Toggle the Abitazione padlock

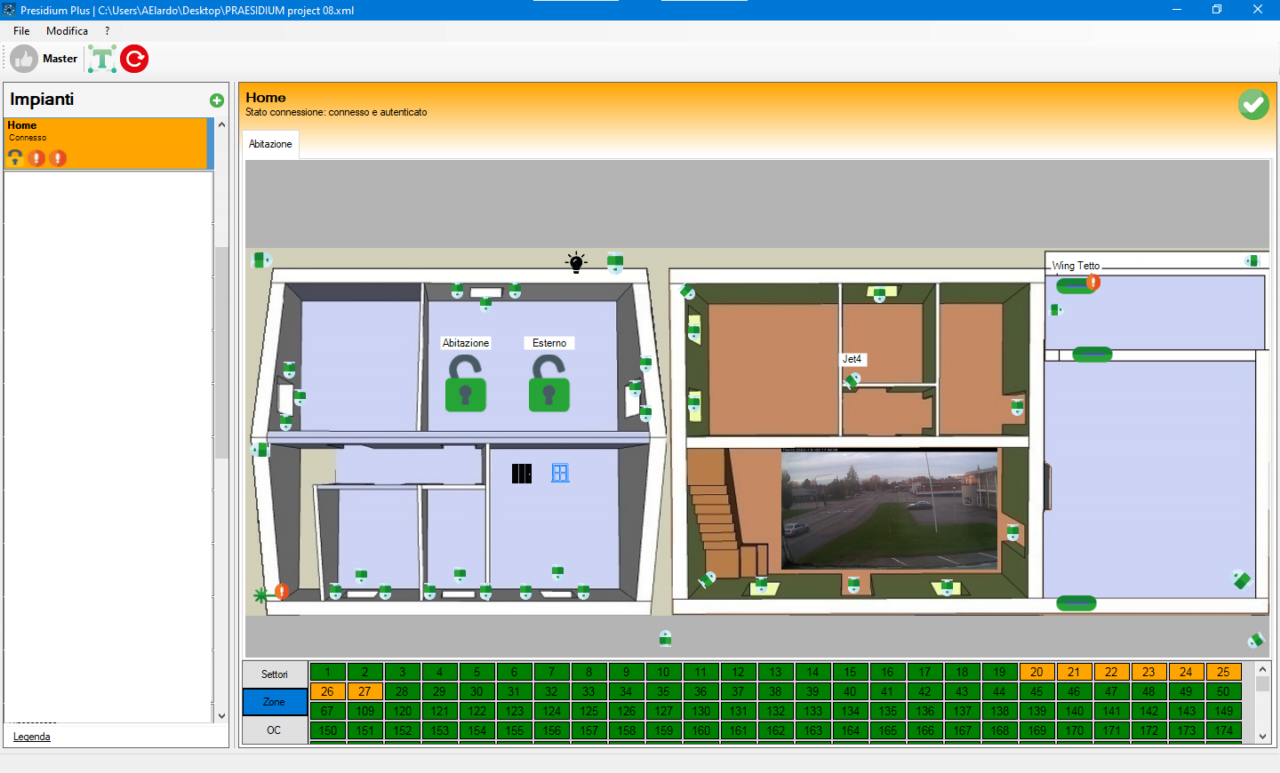(x=465, y=385)
